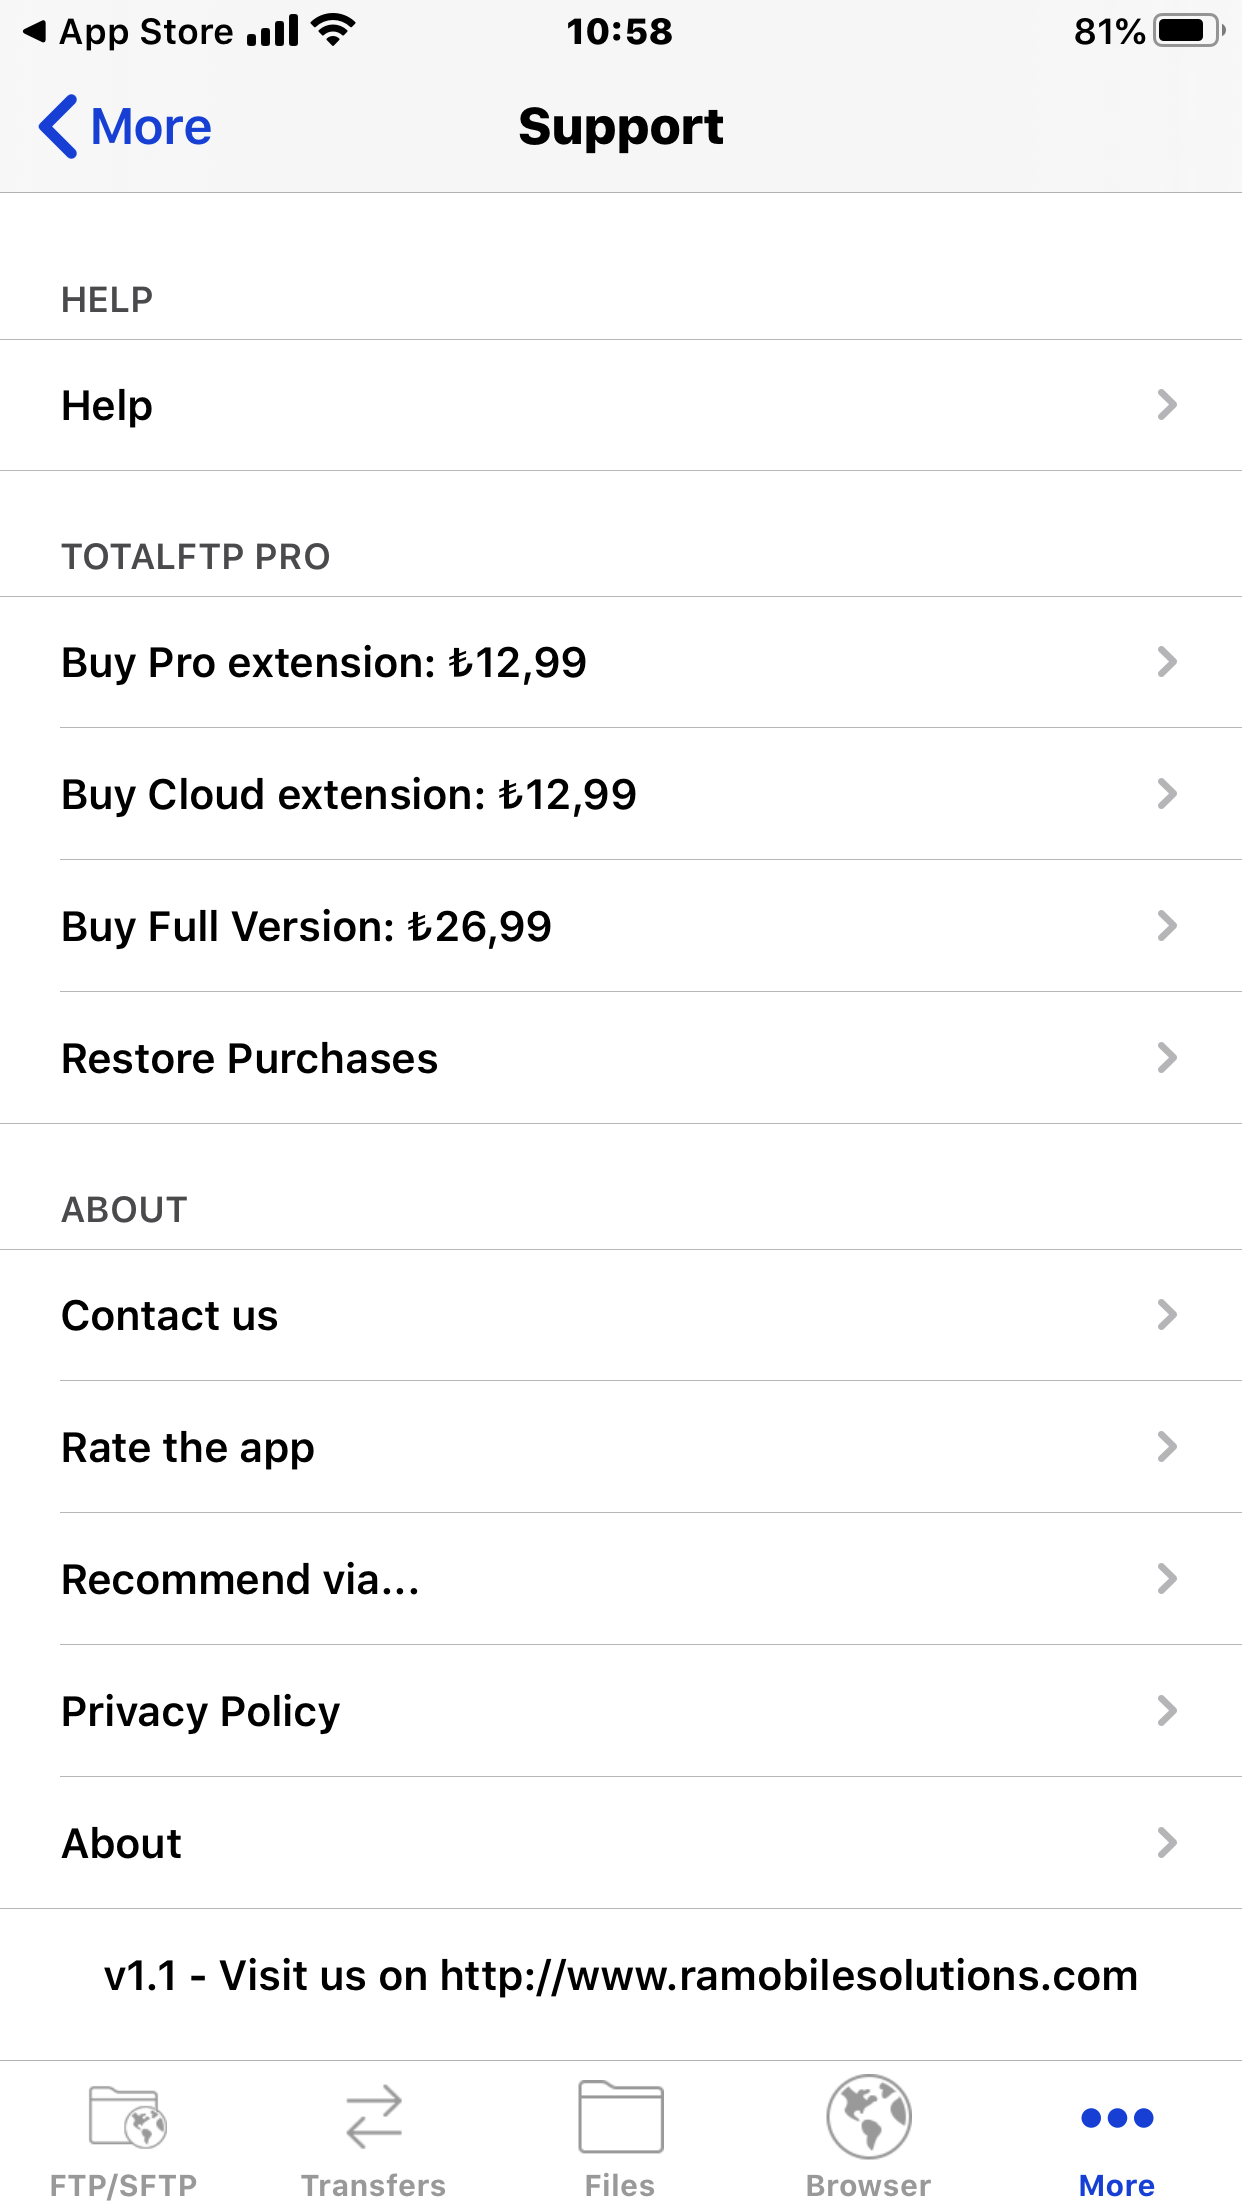Visit the ramobilesolutions.com footer link
Viewport: 1242px width, 2208px height.
tap(788, 1975)
